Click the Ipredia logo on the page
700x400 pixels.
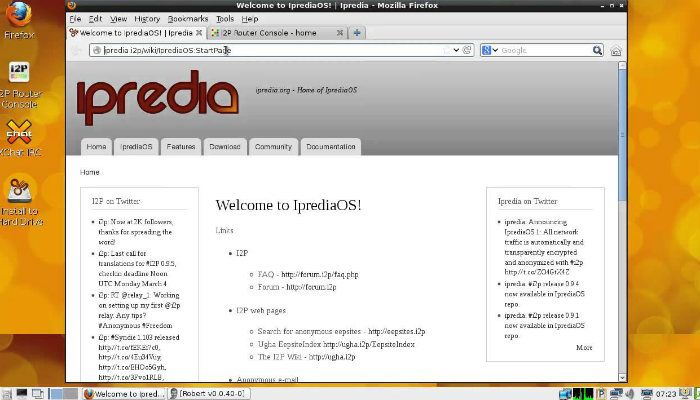click(158, 97)
